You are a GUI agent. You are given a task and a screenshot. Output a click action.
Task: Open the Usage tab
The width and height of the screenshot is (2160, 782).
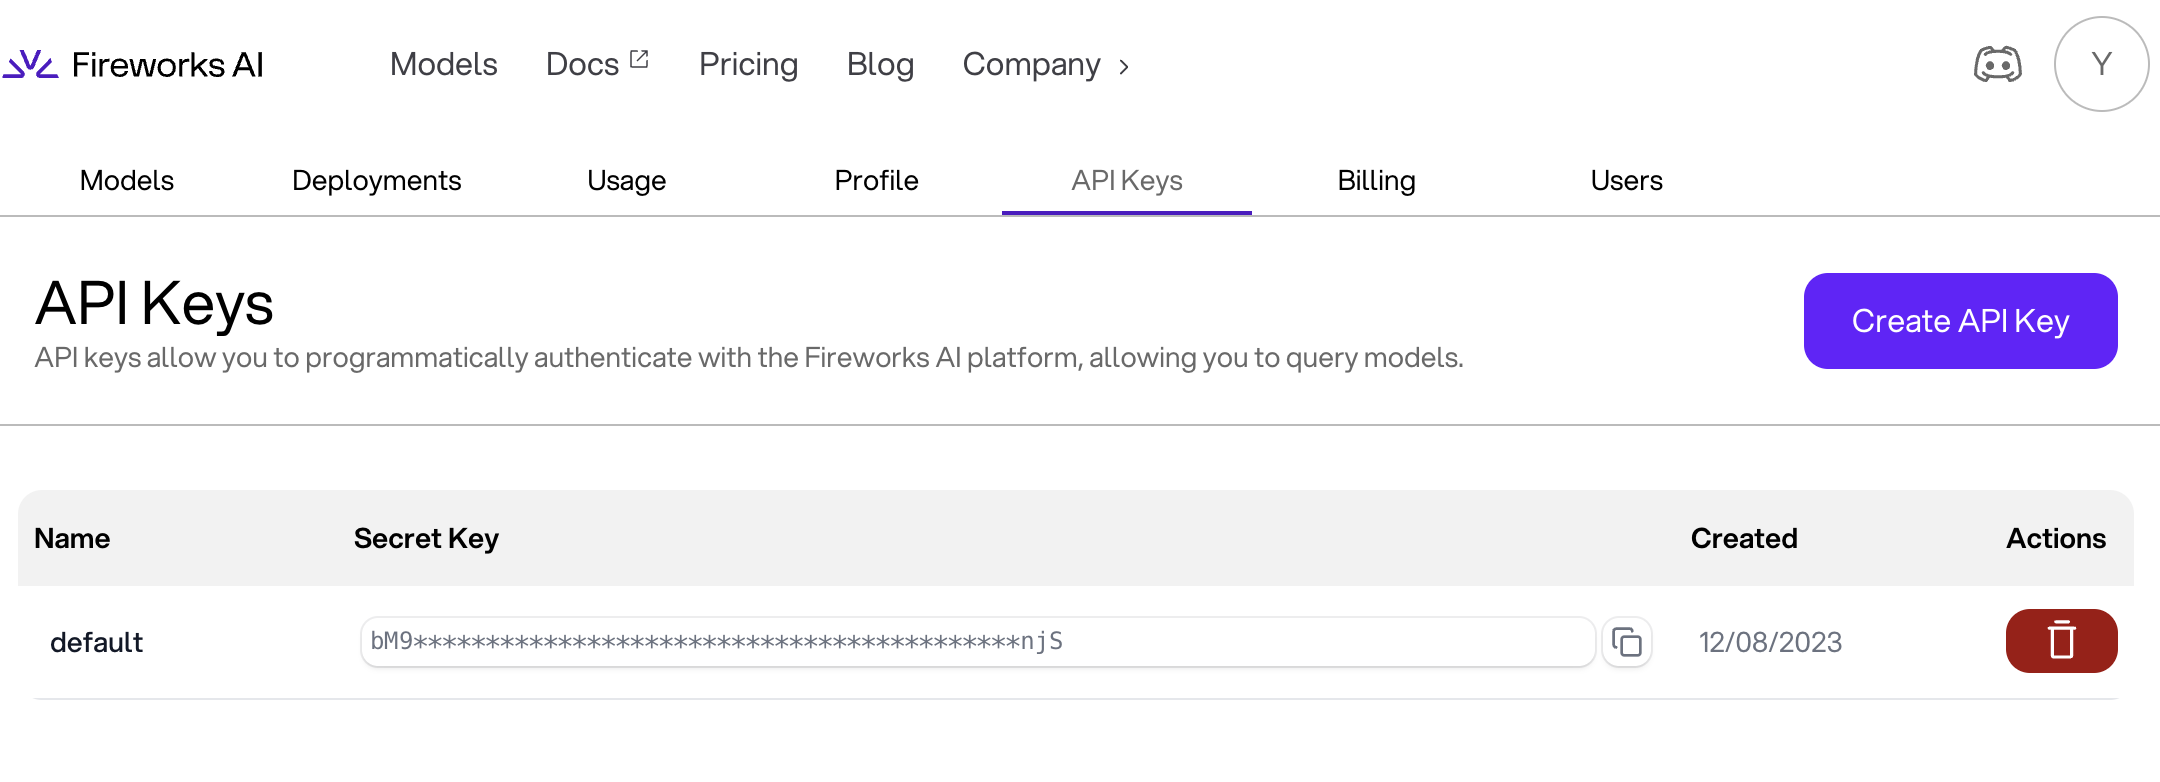pos(627,181)
